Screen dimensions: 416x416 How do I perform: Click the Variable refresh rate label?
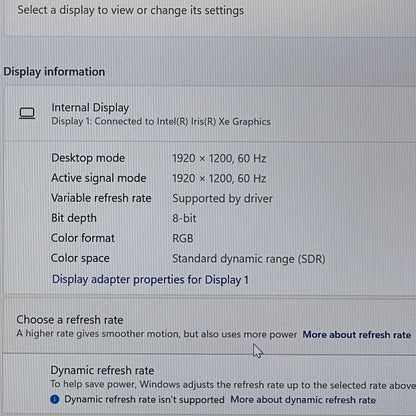[101, 198]
